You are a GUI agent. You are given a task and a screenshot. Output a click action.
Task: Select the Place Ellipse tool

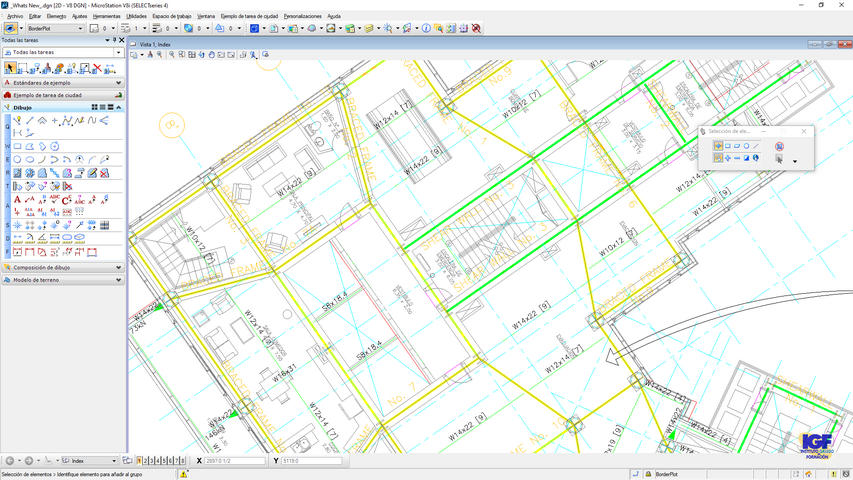(30, 159)
